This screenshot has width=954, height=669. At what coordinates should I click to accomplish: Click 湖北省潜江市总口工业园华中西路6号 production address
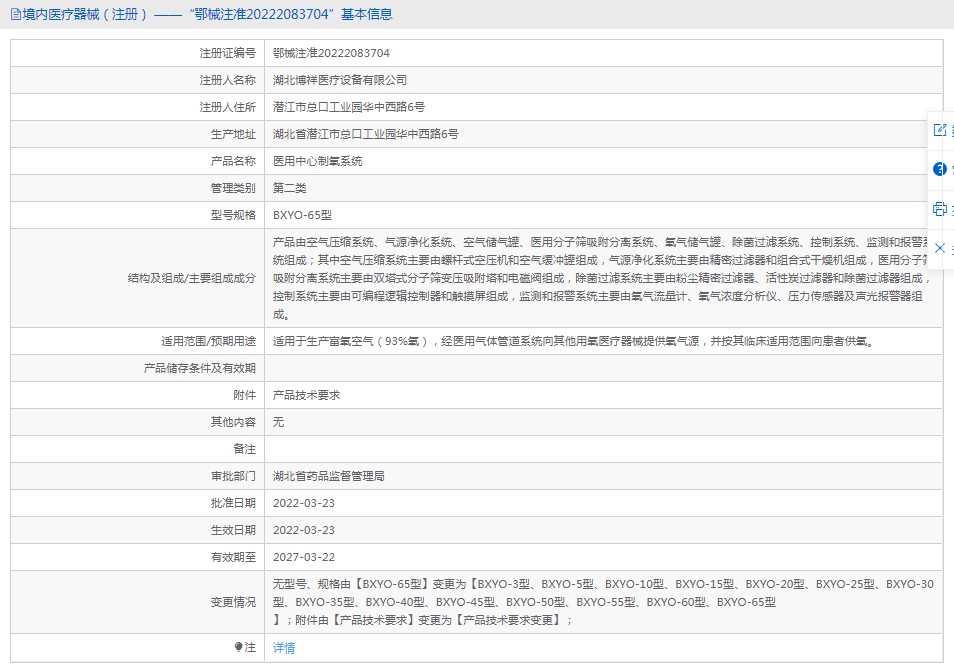coord(366,134)
